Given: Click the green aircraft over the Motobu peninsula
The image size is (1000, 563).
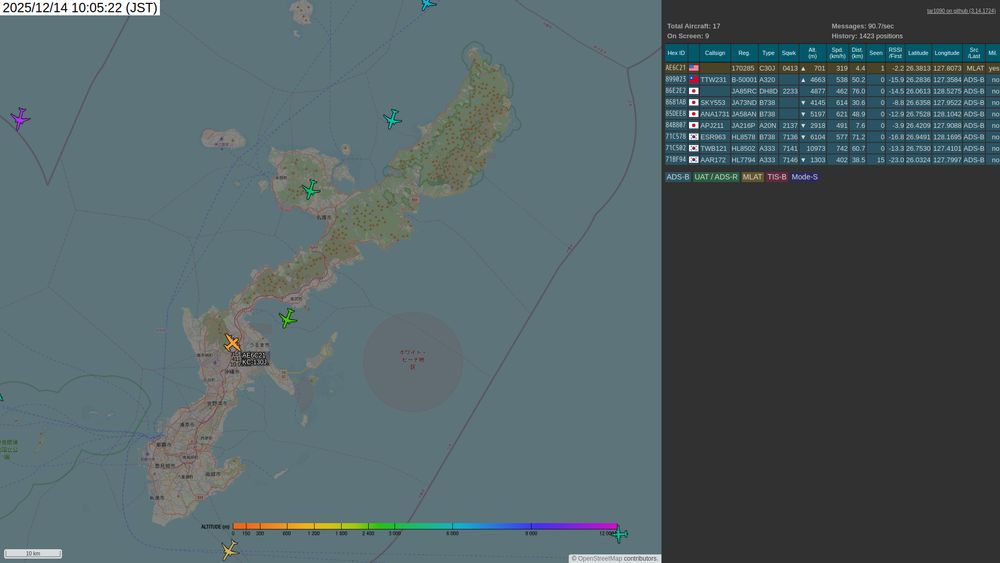Looking at the screenshot, I should (x=311, y=189).
